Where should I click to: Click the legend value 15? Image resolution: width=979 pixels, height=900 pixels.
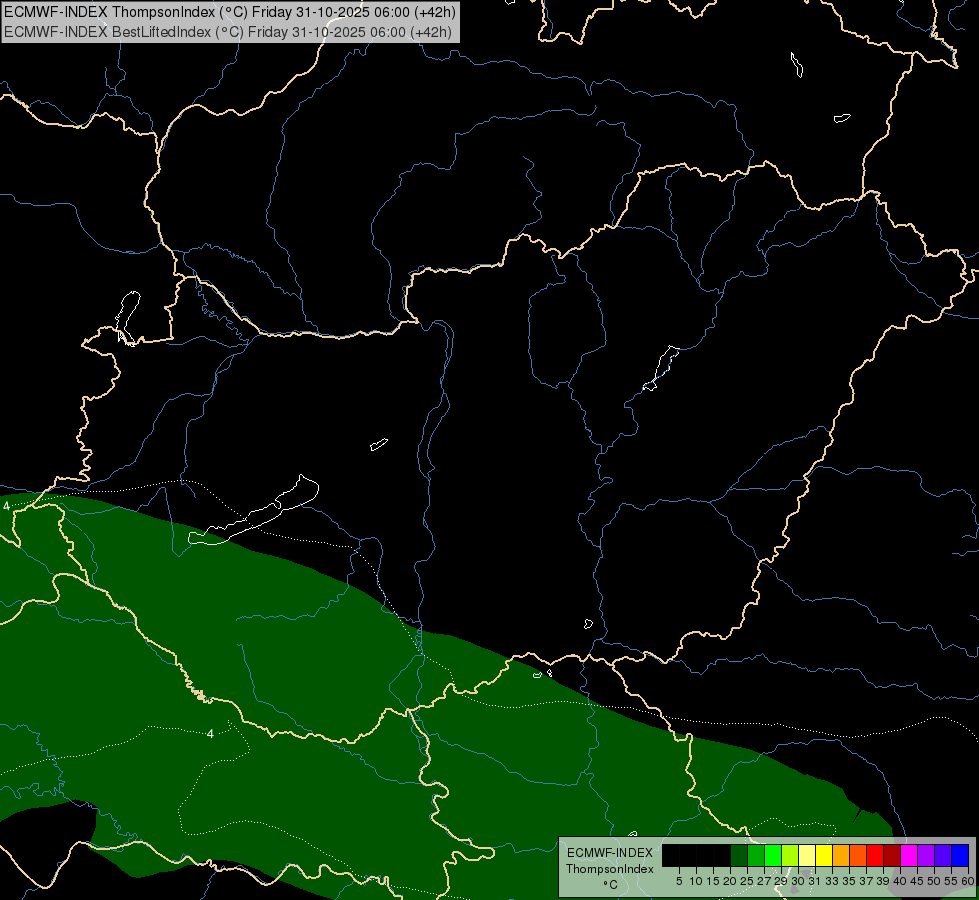pos(713,881)
